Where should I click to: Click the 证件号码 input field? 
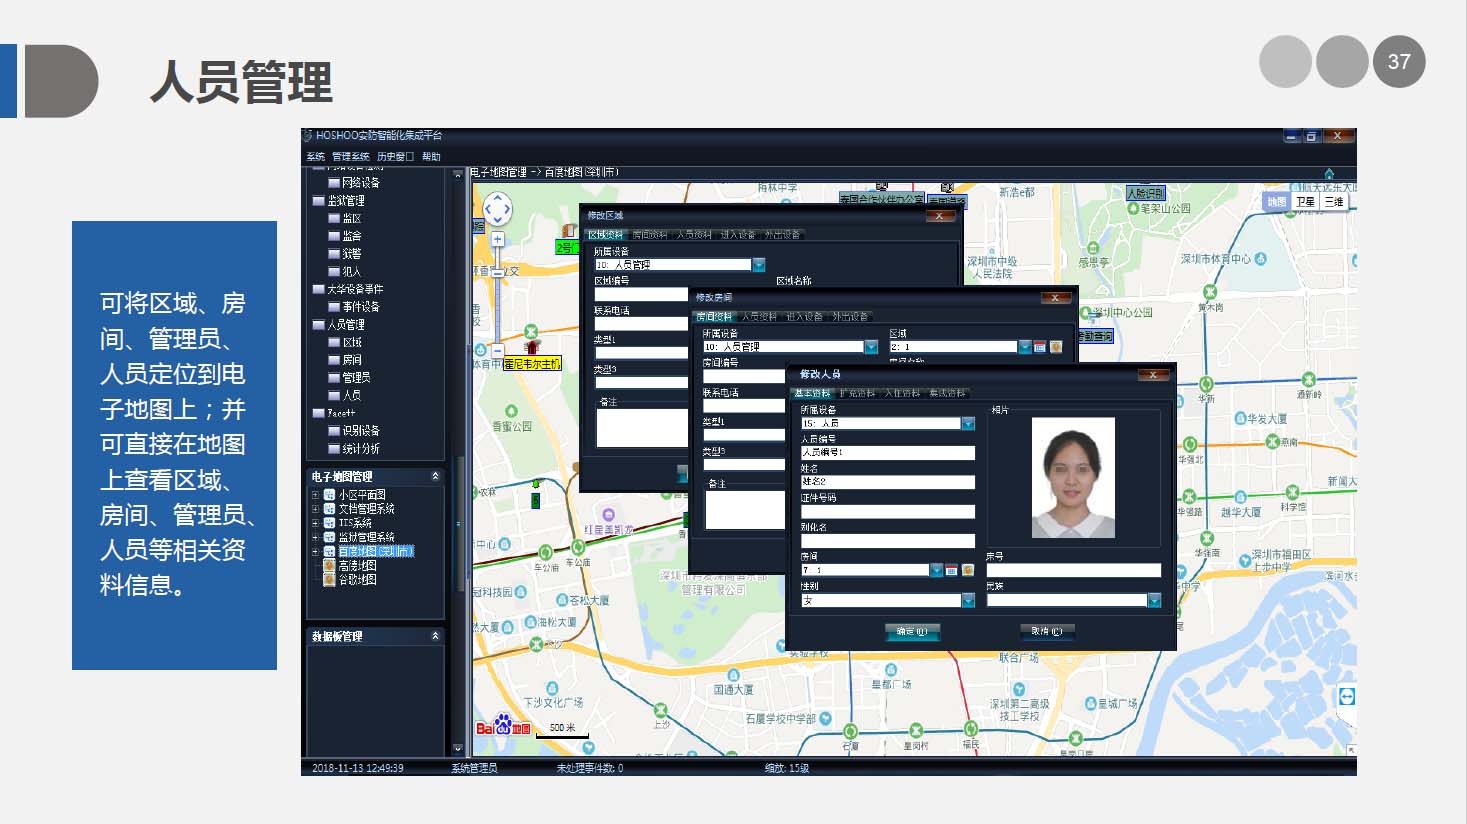[887, 512]
